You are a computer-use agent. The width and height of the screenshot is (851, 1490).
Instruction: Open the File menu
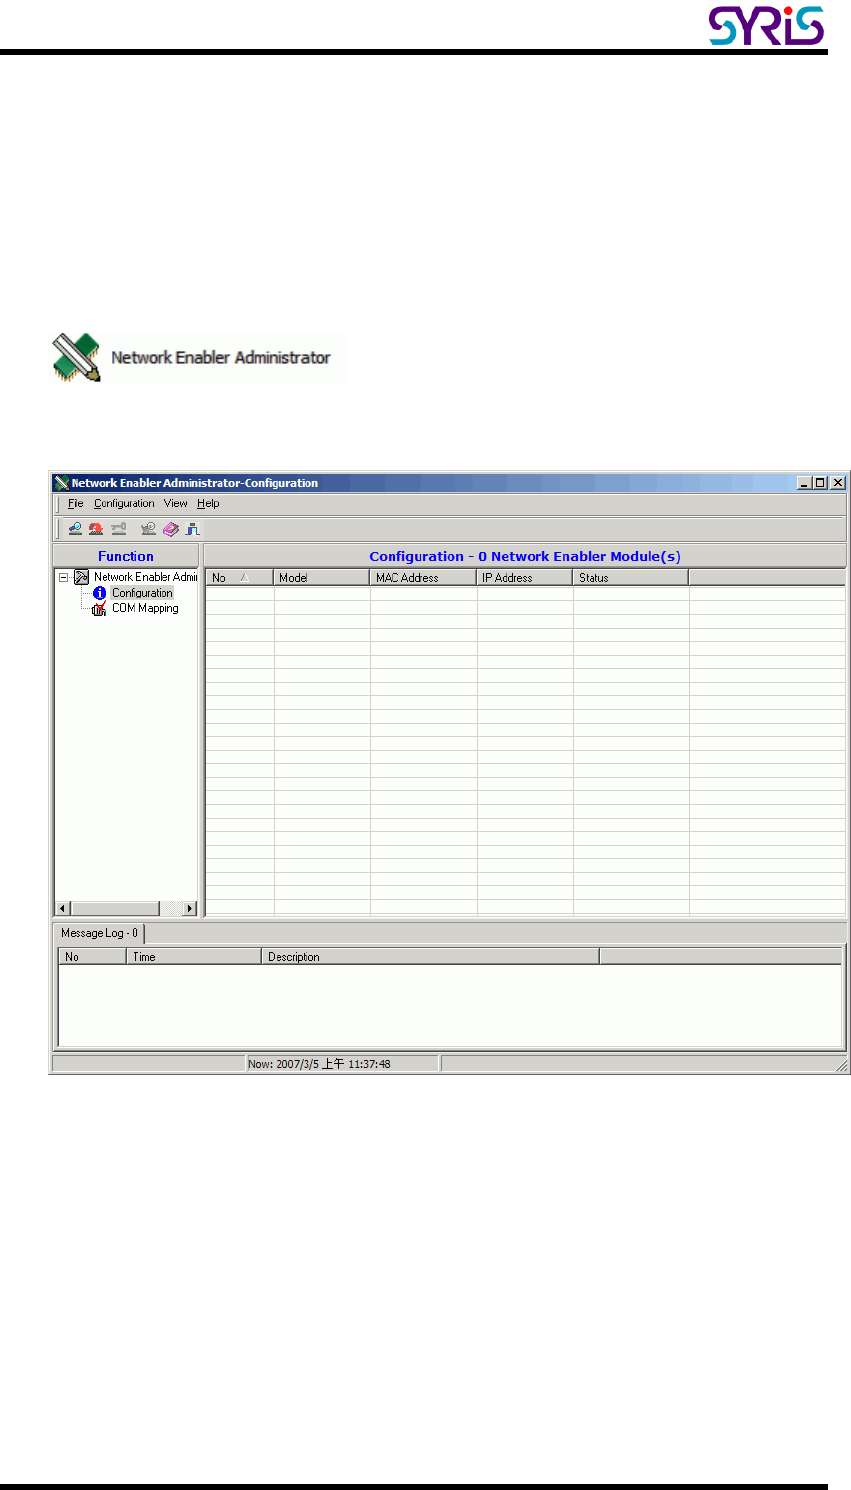pyautogui.click(x=76, y=504)
